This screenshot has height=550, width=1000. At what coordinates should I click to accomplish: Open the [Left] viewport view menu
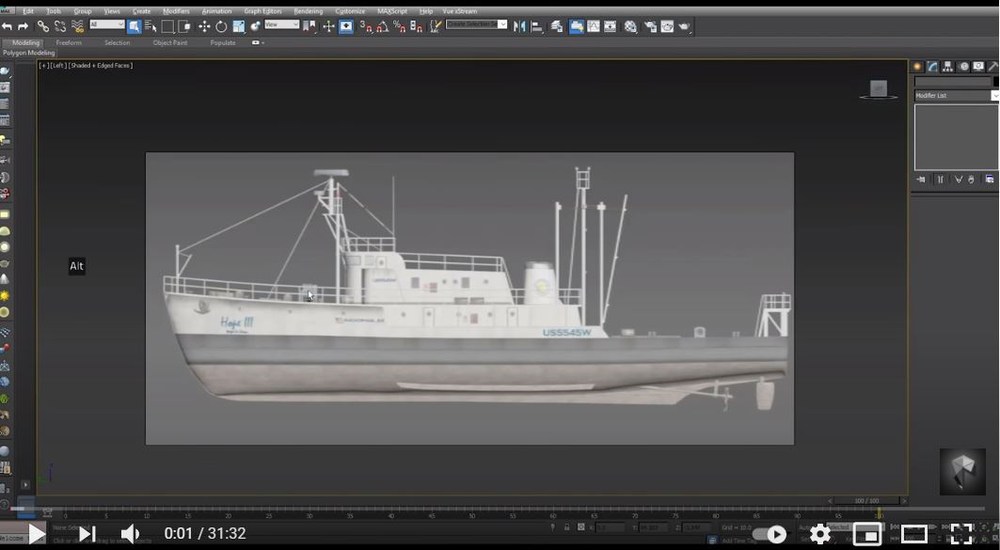coord(57,65)
